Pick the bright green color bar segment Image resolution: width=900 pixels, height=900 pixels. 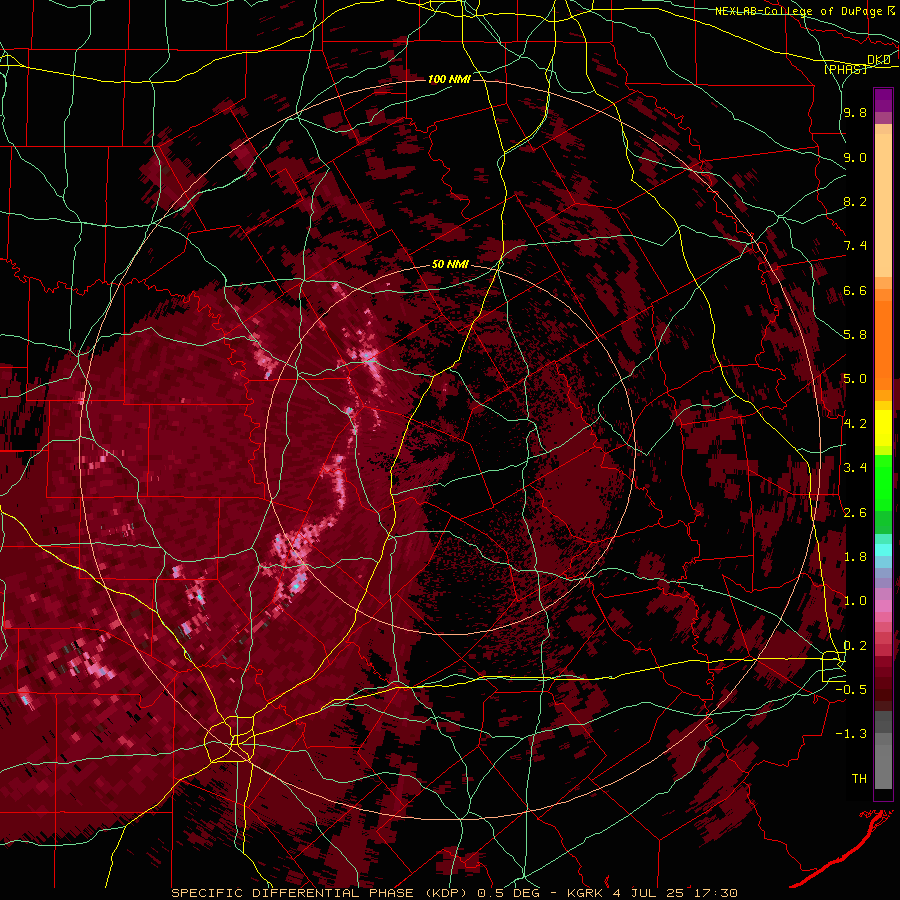(x=883, y=481)
